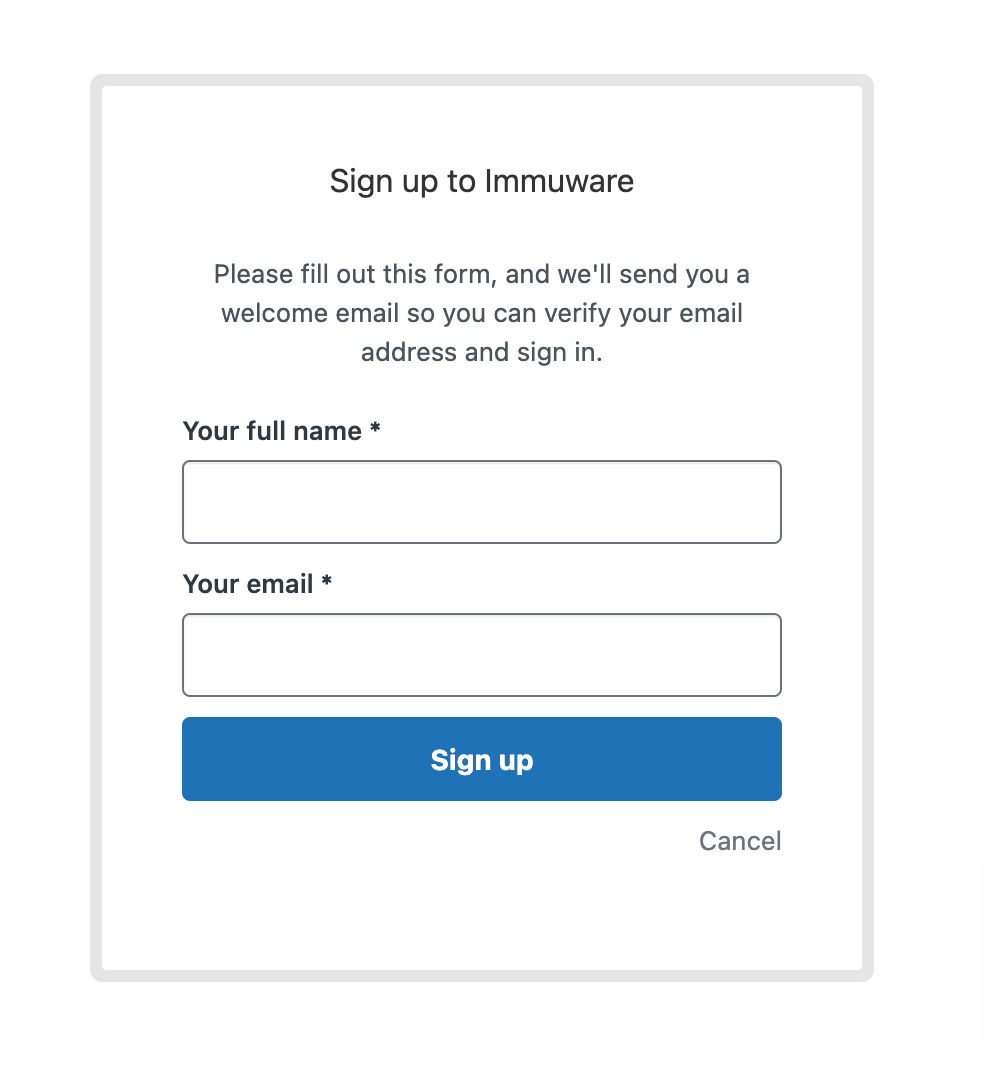
Task: Click the Your full name input field
Action: pyautogui.click(x=482, y=502)
